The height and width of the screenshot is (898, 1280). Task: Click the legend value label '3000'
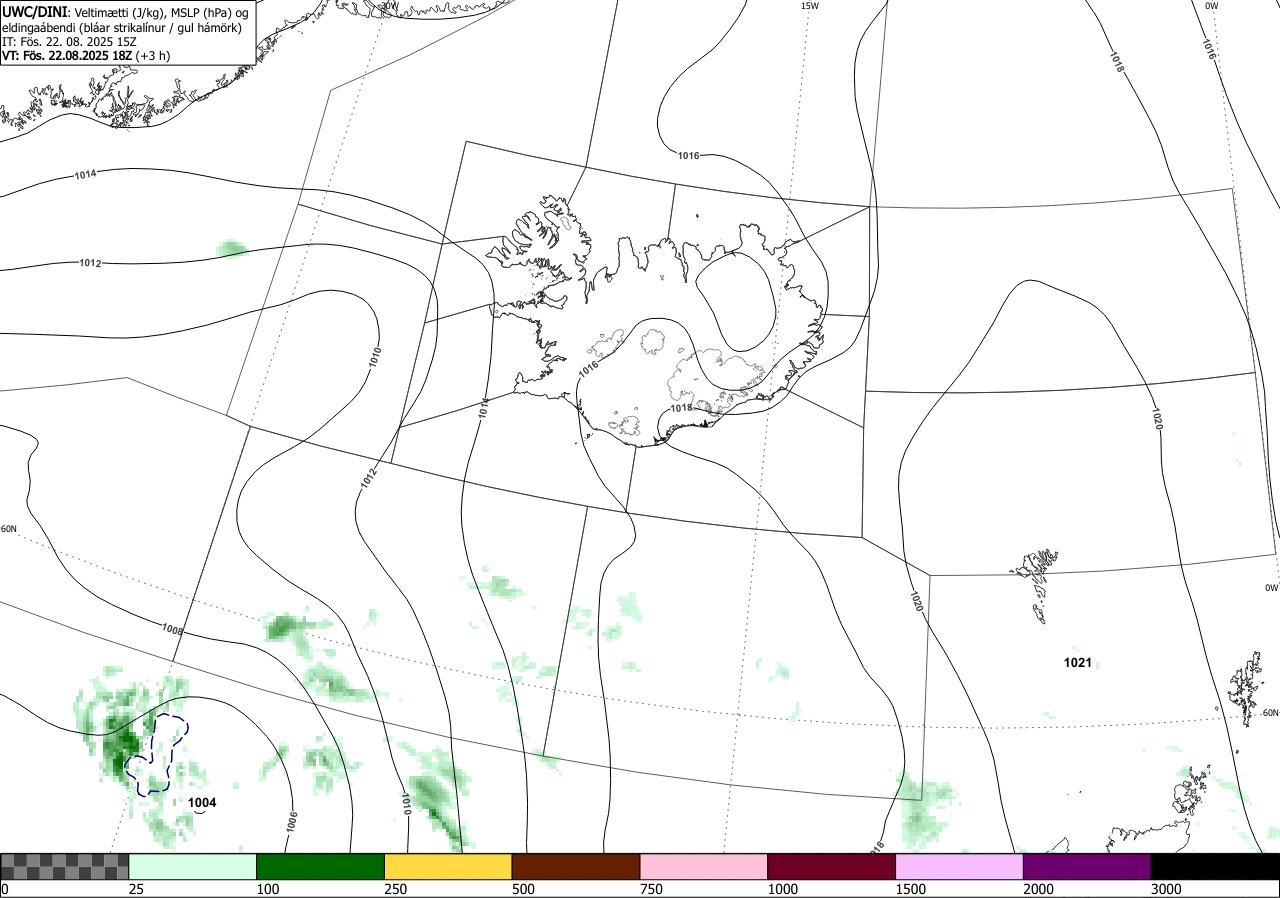[x=1167, y=889]
